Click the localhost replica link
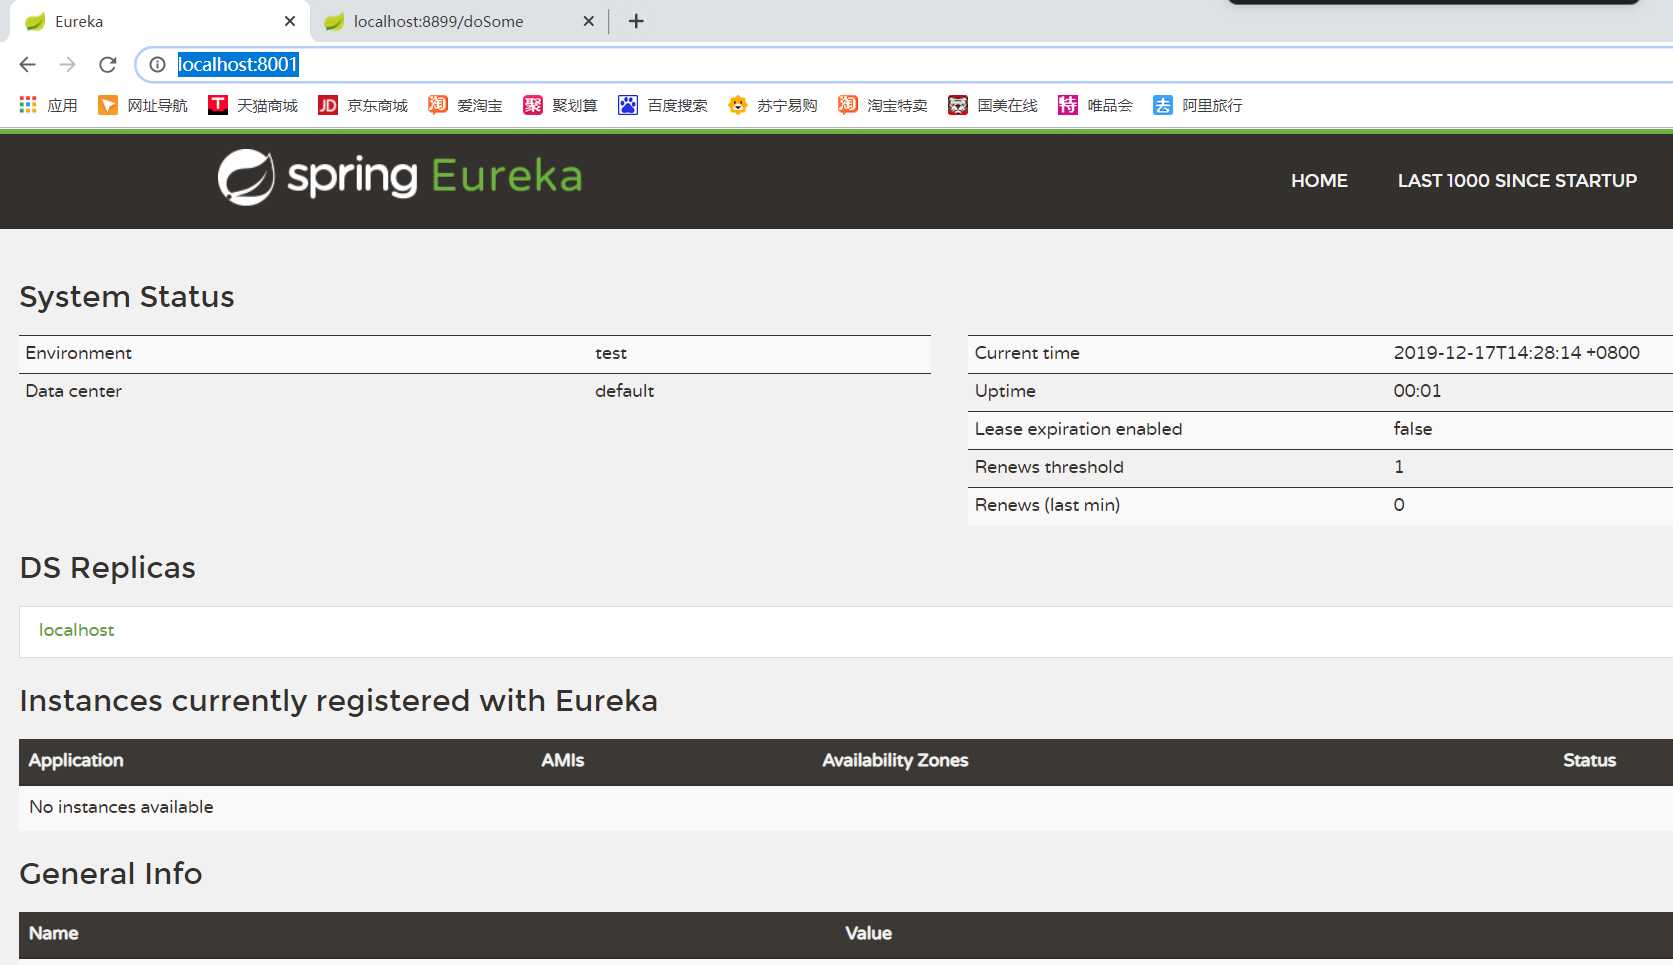 (x=76, y=630)
